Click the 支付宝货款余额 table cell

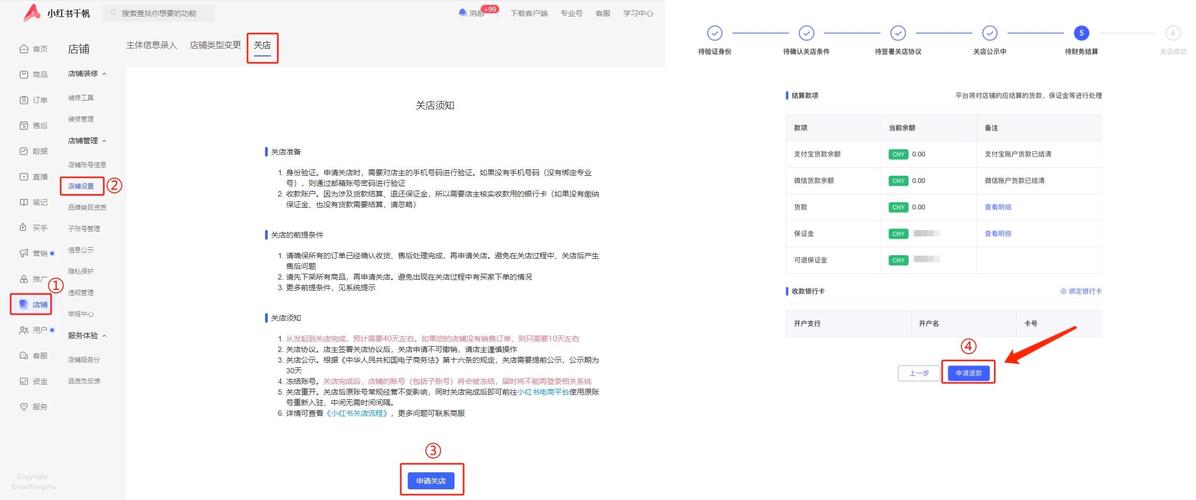833,154
